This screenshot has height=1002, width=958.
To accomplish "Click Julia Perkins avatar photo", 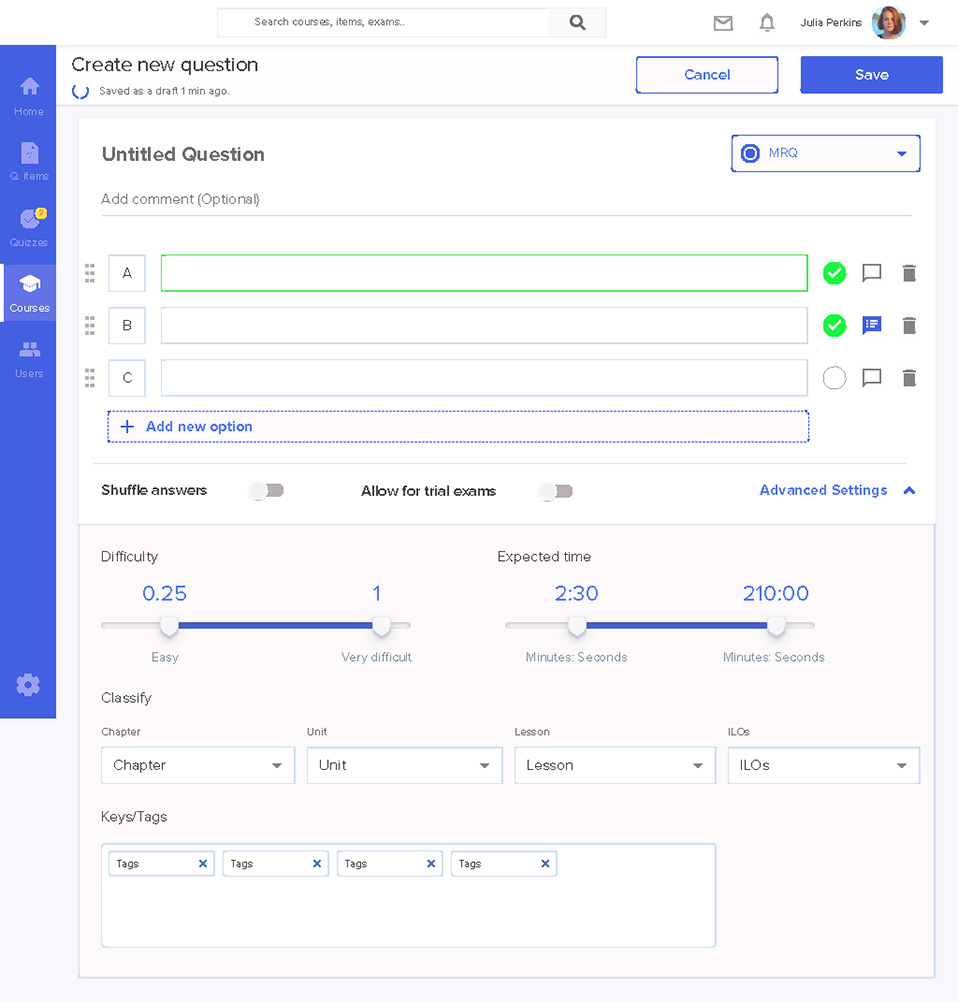I will click(x=888, y=22).
